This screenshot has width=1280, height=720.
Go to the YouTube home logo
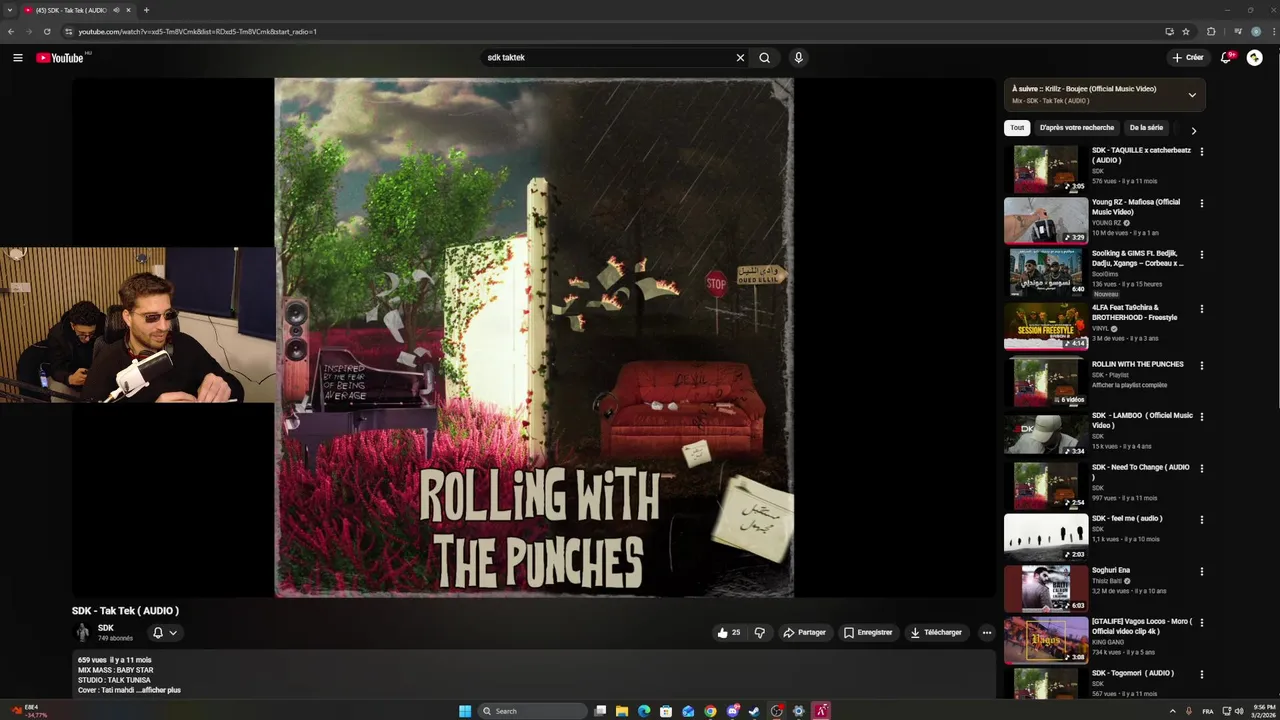[60, 58]
